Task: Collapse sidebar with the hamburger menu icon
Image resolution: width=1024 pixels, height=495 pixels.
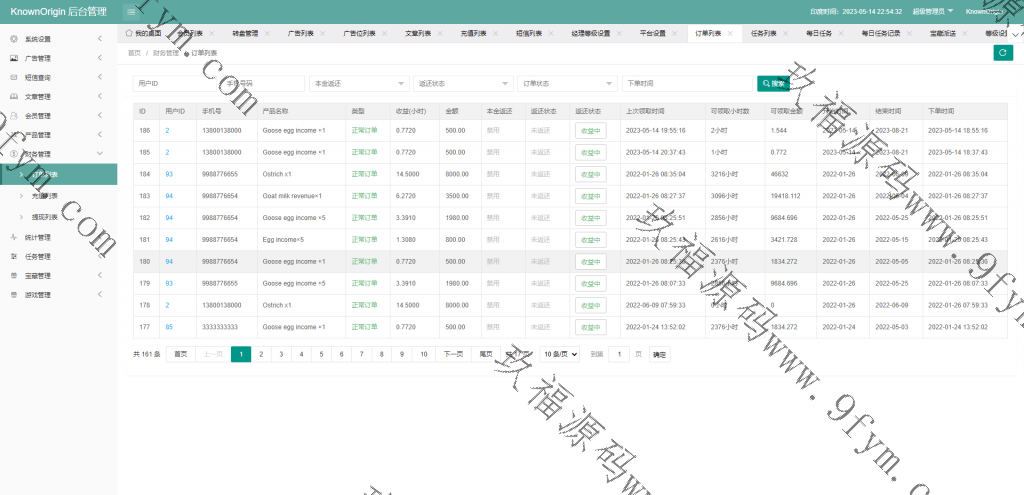Action: [x=132, y=11]
